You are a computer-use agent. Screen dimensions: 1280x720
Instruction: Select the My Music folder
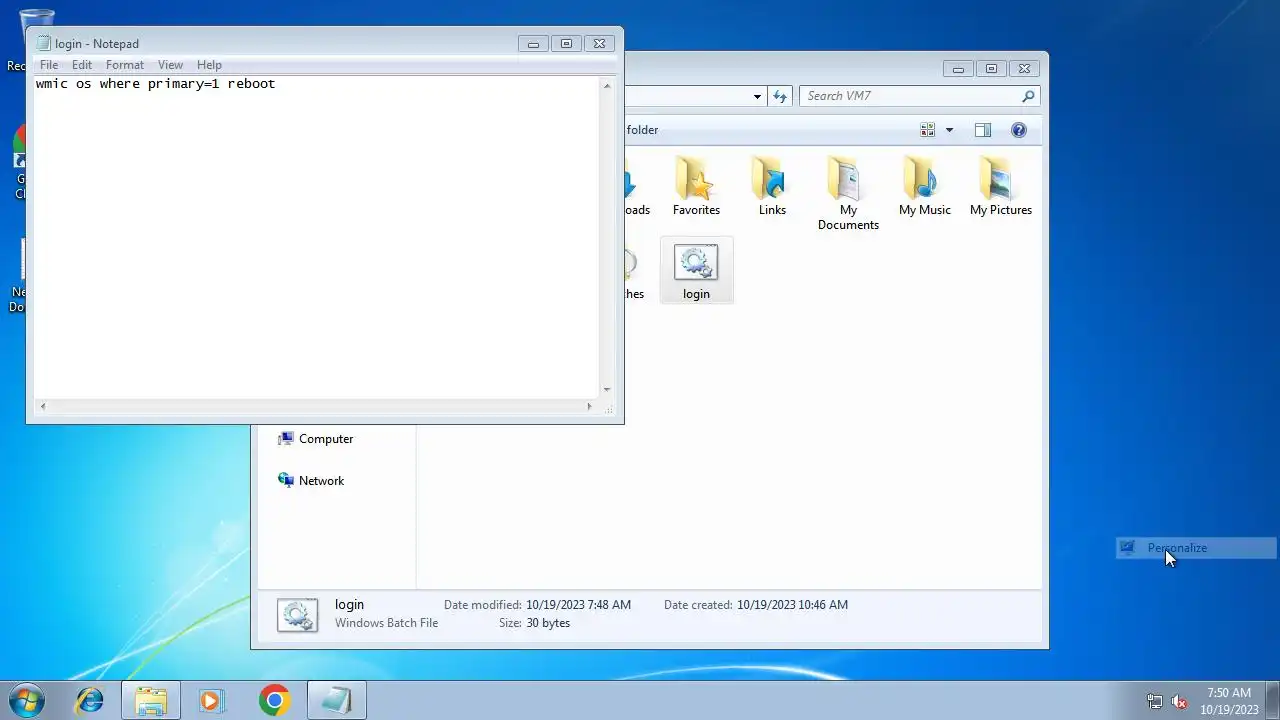pos(924,187)
